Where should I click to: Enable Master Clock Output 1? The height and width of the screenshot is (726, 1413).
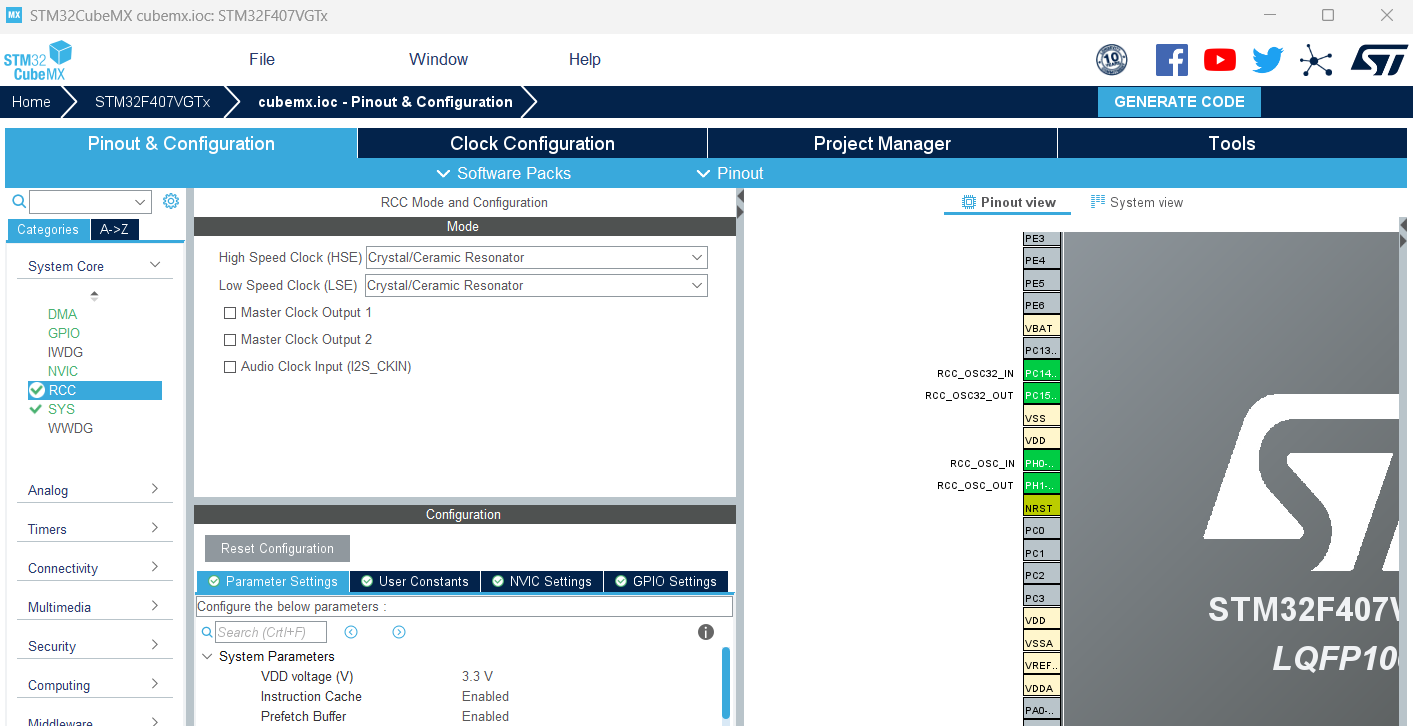pos(230,313)
